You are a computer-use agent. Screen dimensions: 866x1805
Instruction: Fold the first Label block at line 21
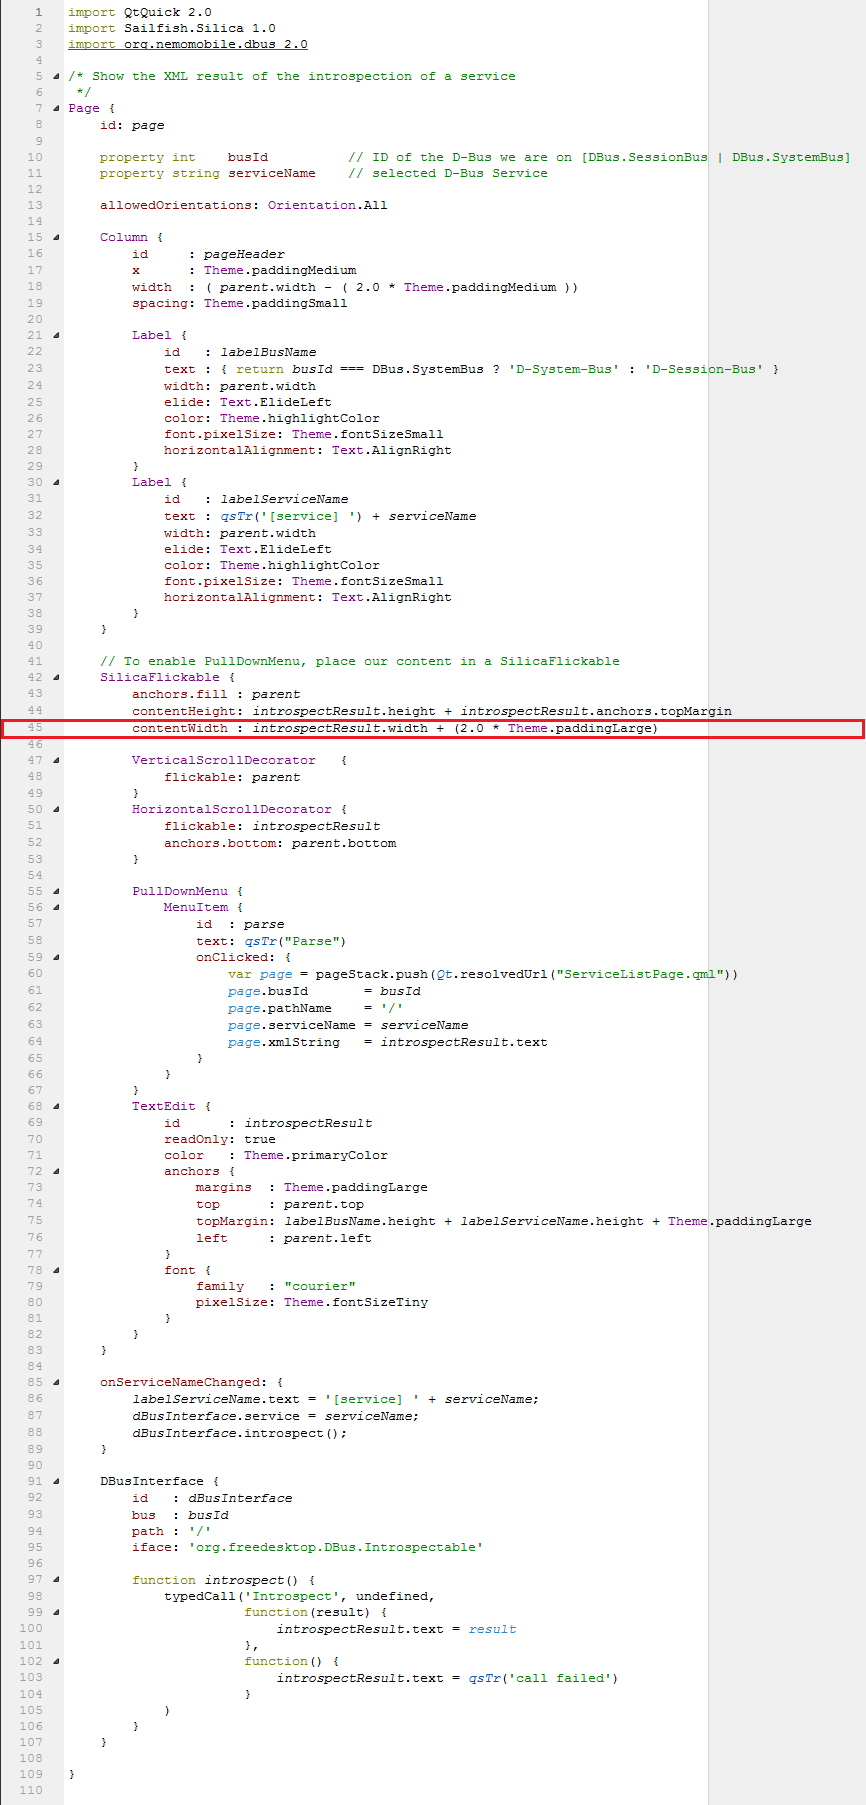pos(55,335)
